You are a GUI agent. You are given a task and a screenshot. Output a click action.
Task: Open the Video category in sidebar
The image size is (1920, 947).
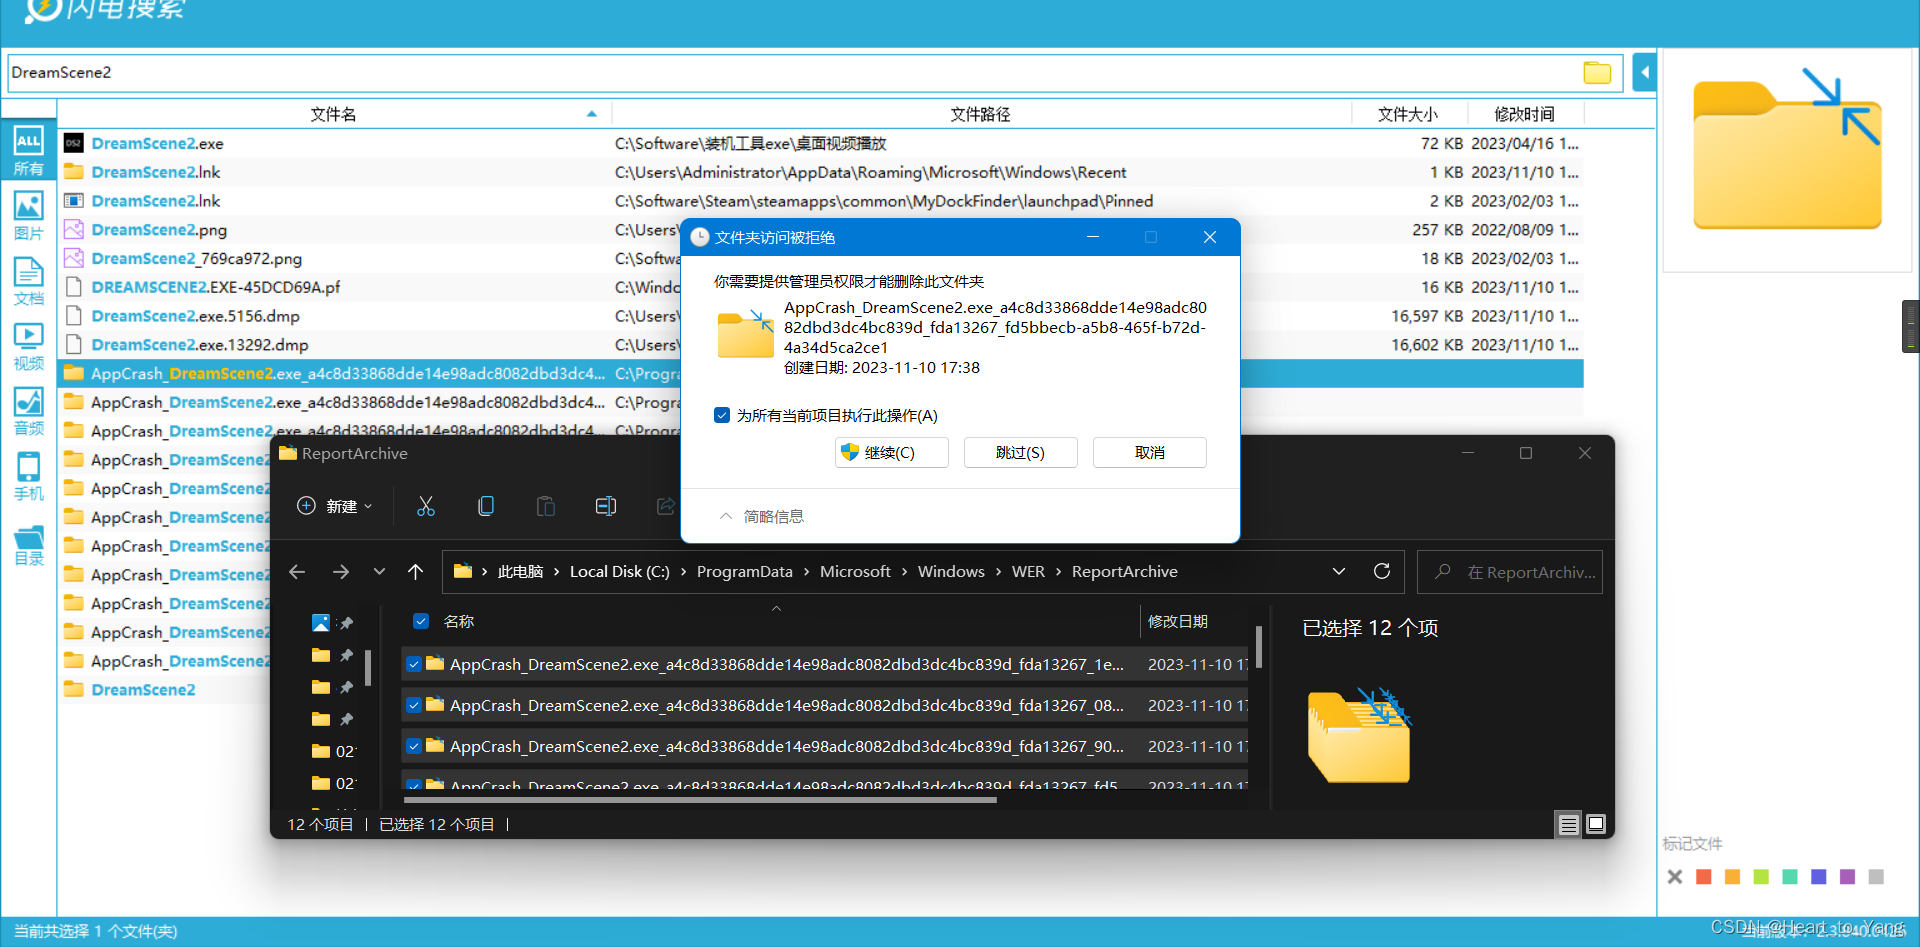28,346
